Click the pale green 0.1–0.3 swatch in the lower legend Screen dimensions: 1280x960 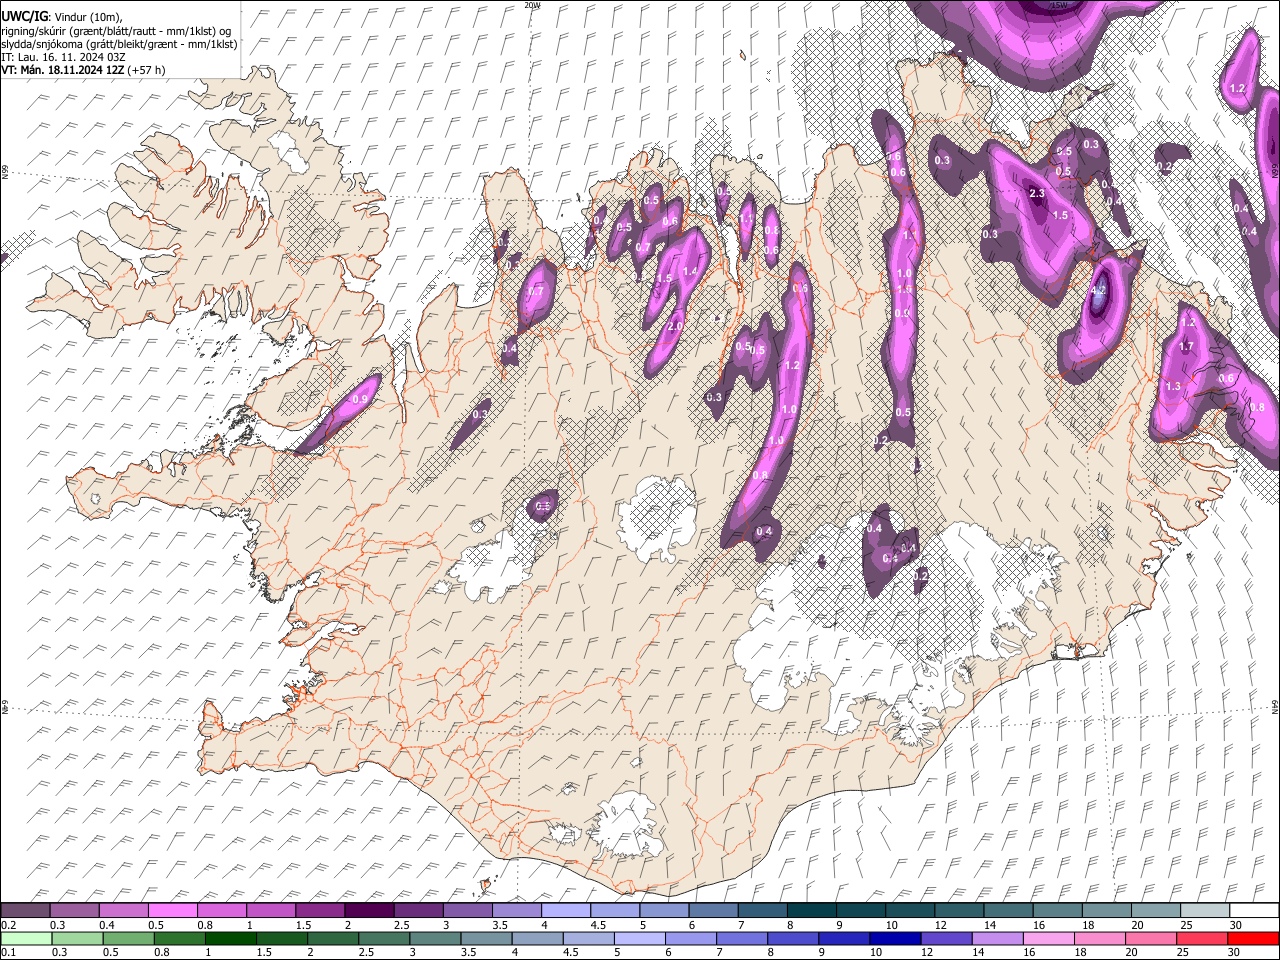[x=26, y=938]
